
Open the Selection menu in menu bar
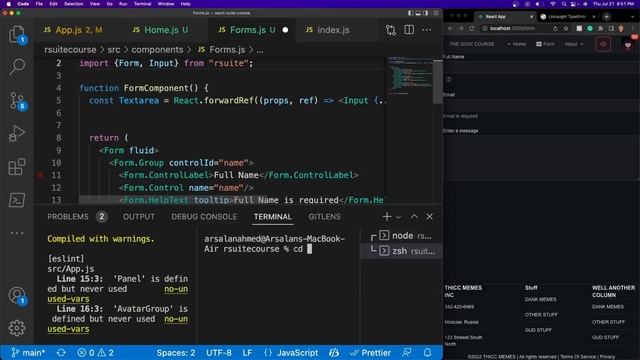coord(73,4)
